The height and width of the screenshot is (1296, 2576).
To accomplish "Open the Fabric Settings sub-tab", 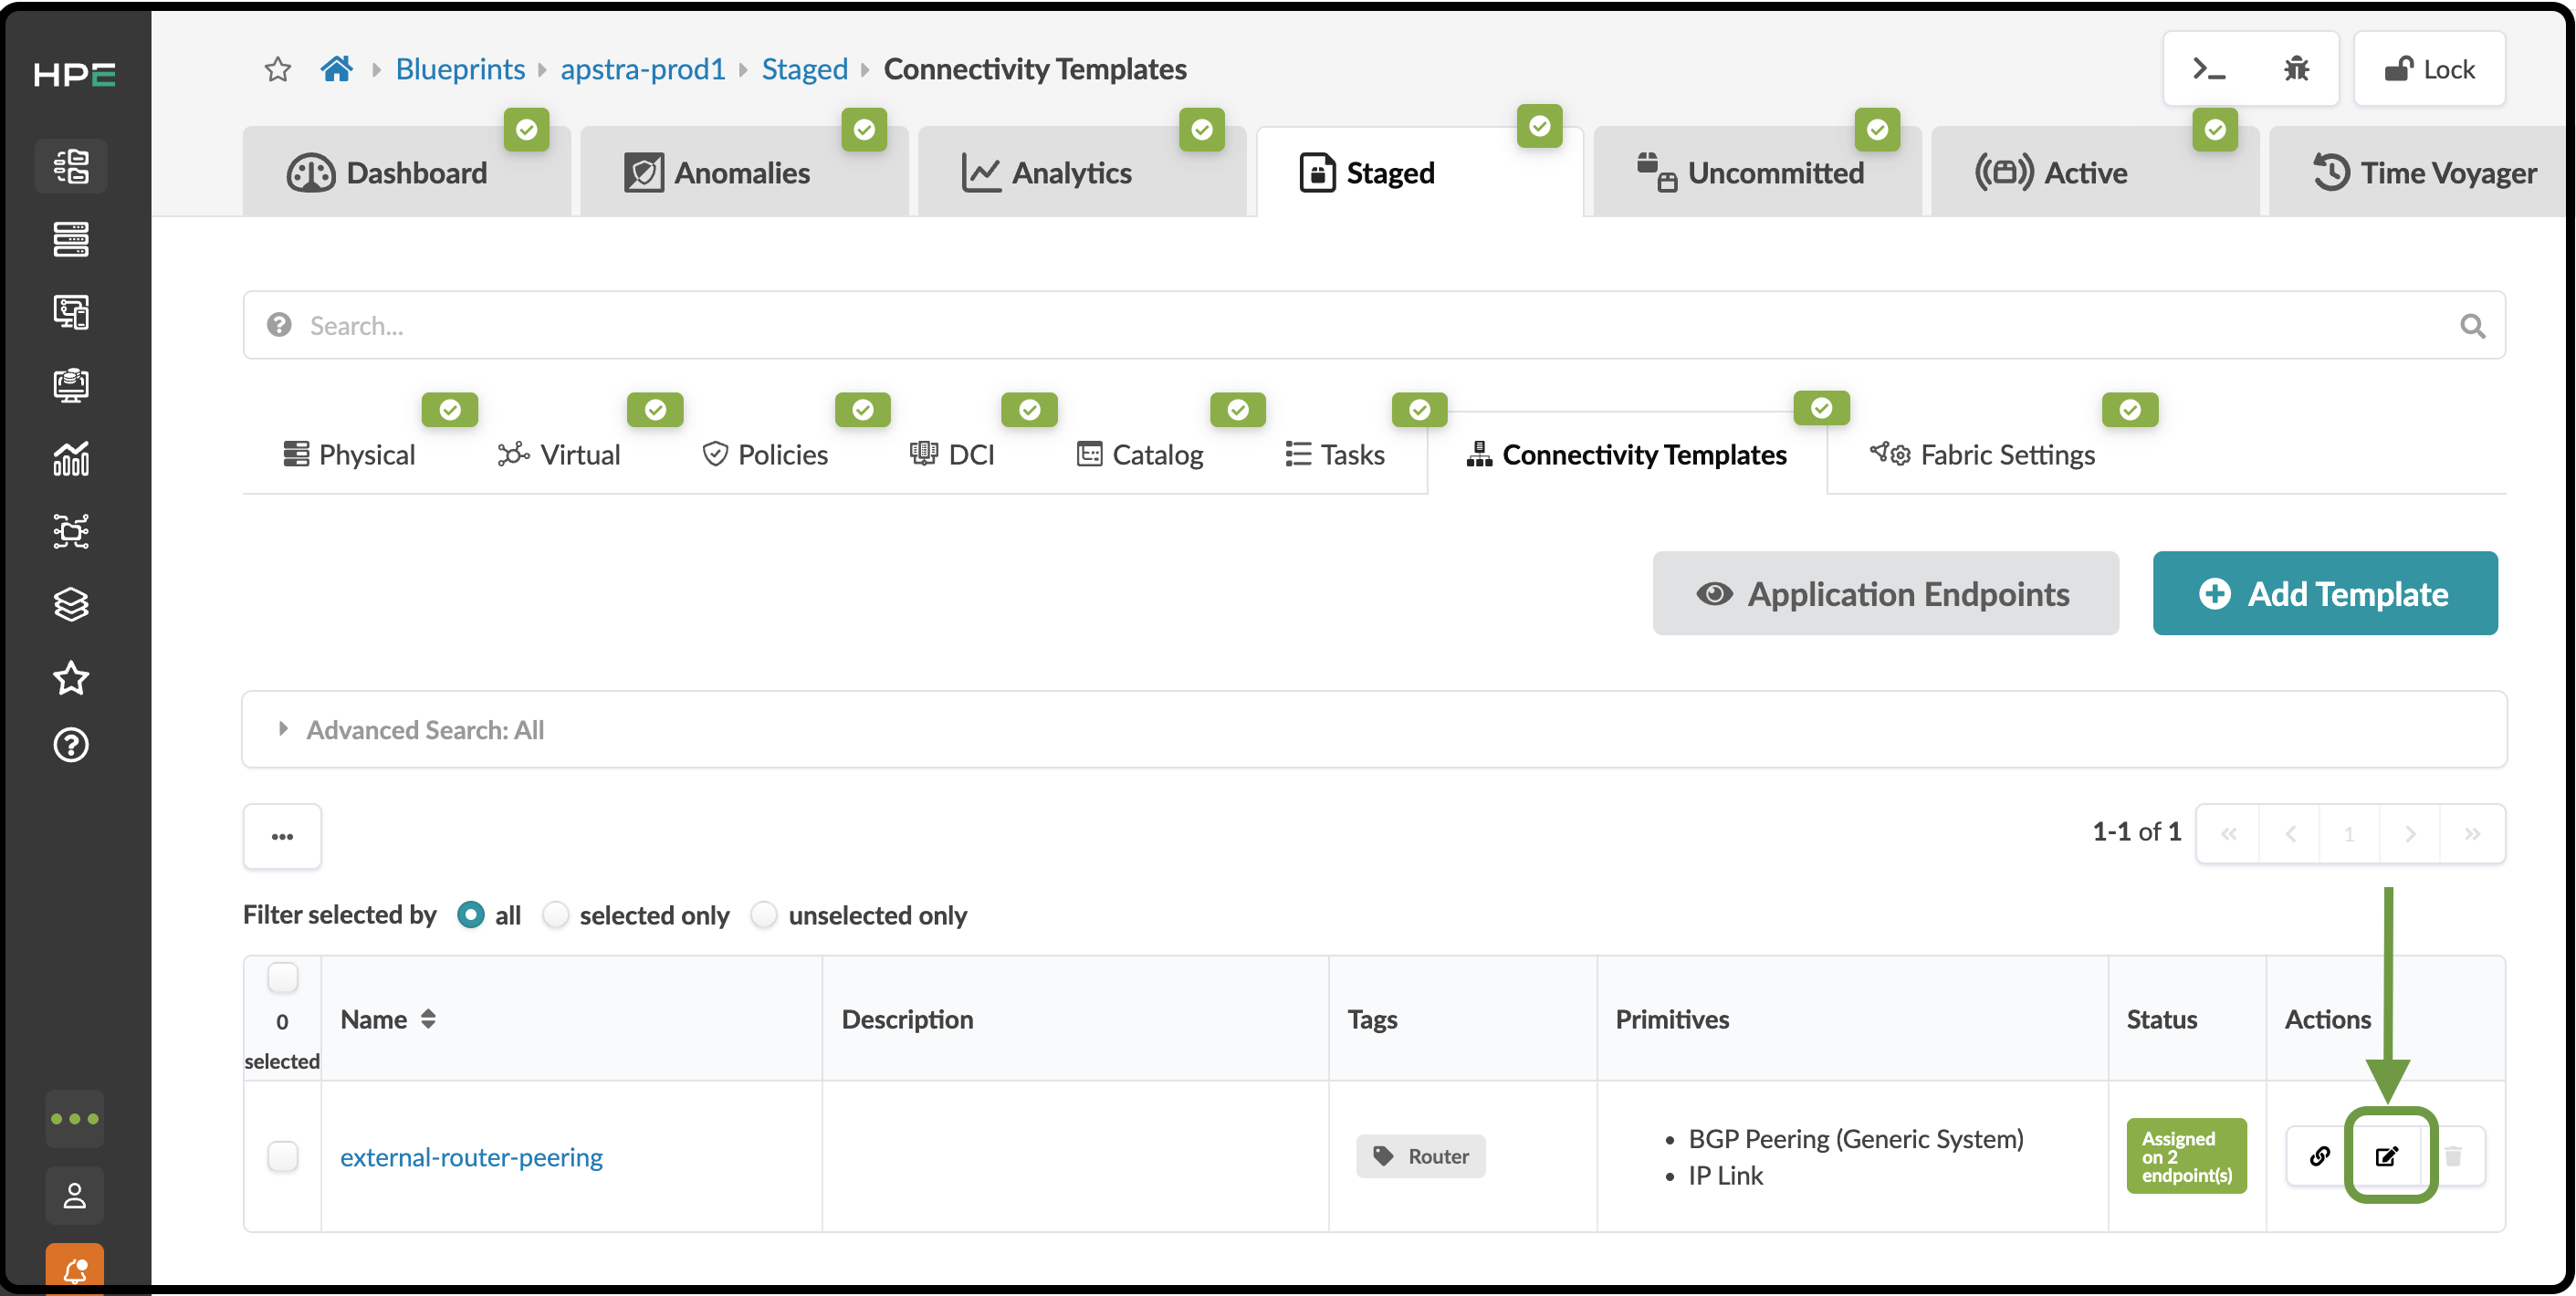I will pos(1982,455).
